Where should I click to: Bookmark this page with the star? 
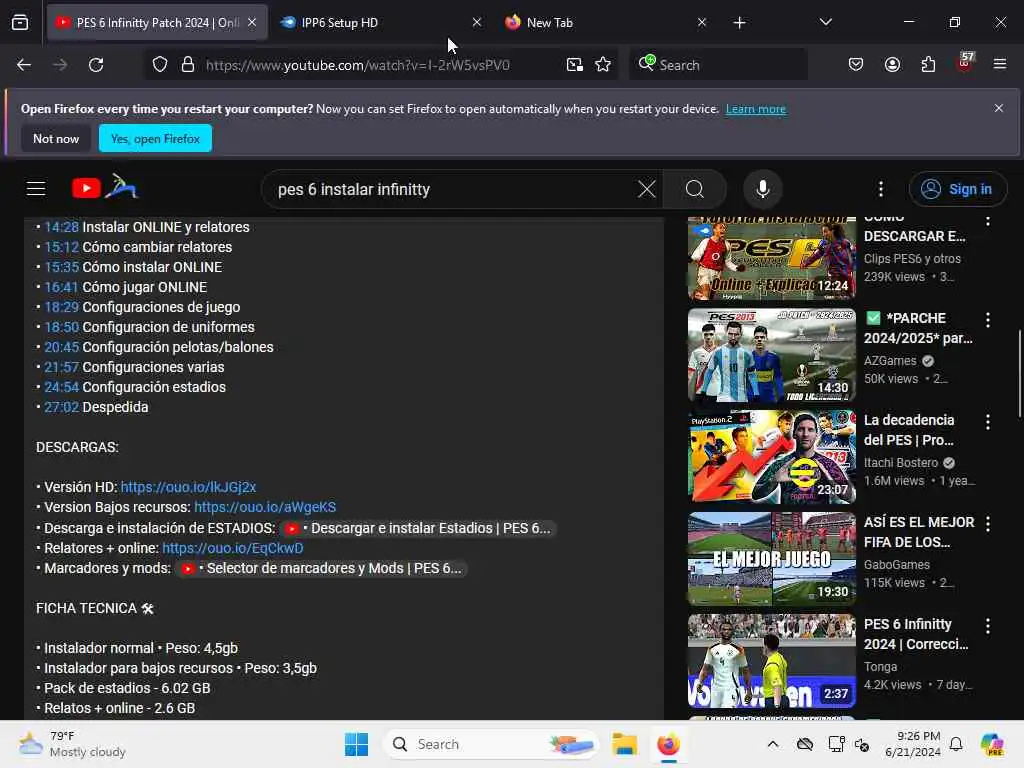603,65
